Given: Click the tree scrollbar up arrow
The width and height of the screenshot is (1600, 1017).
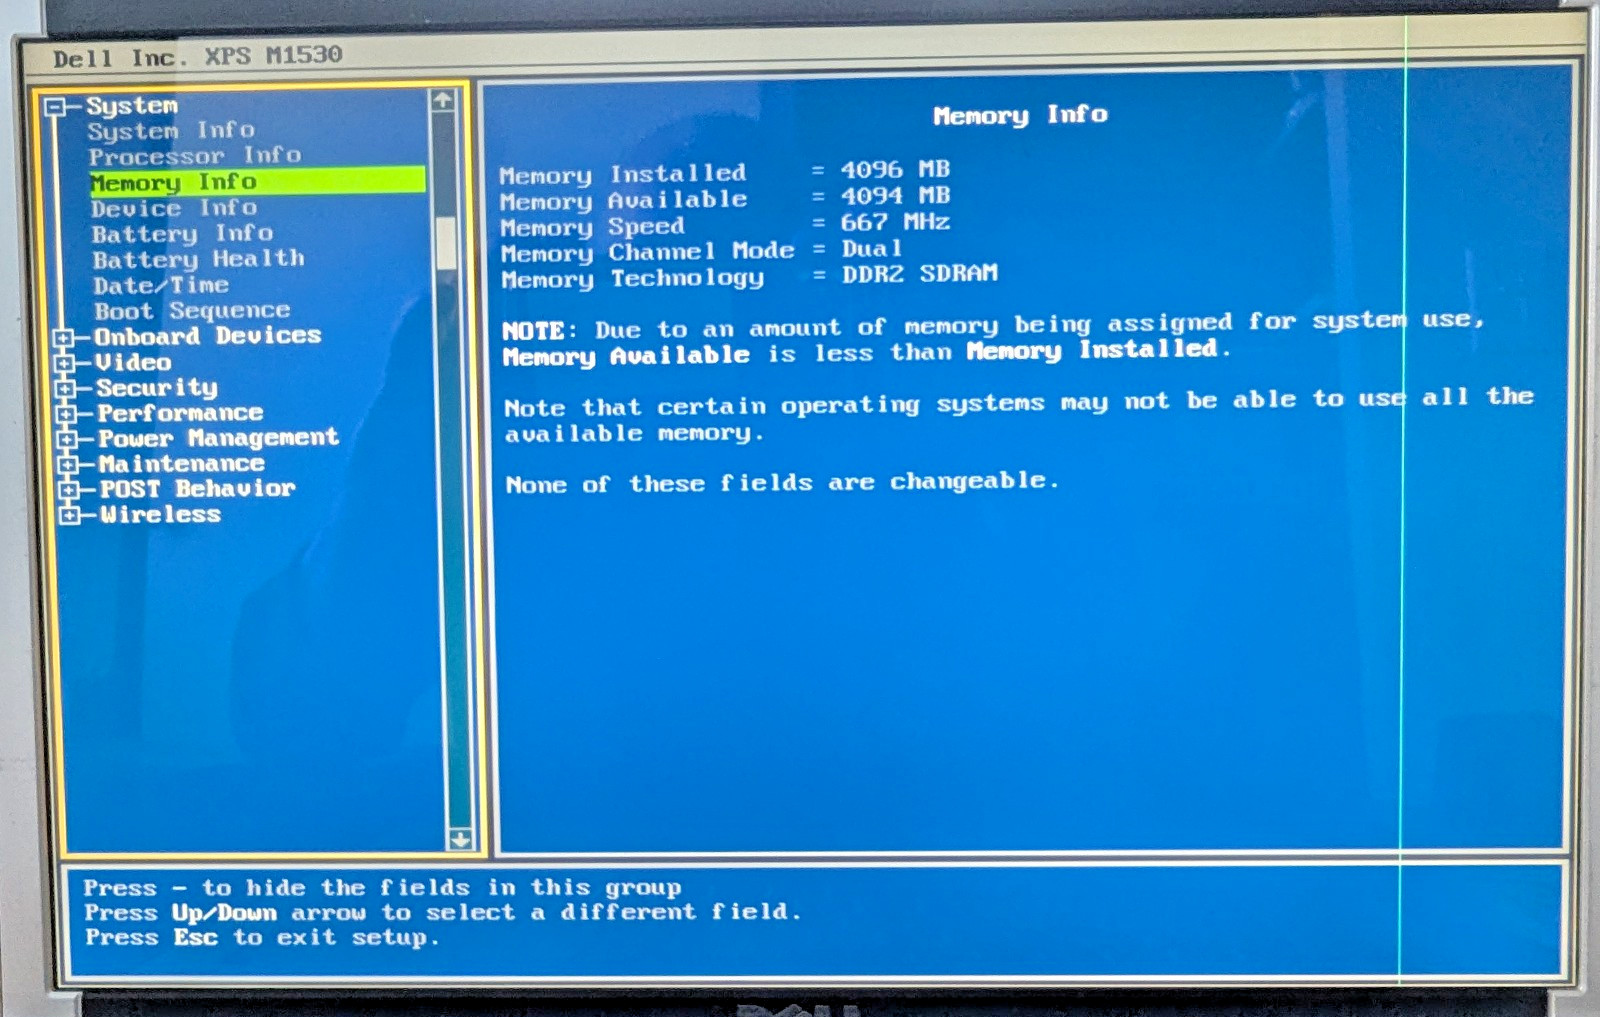Looking at the screenshot, I should point(443,100).
